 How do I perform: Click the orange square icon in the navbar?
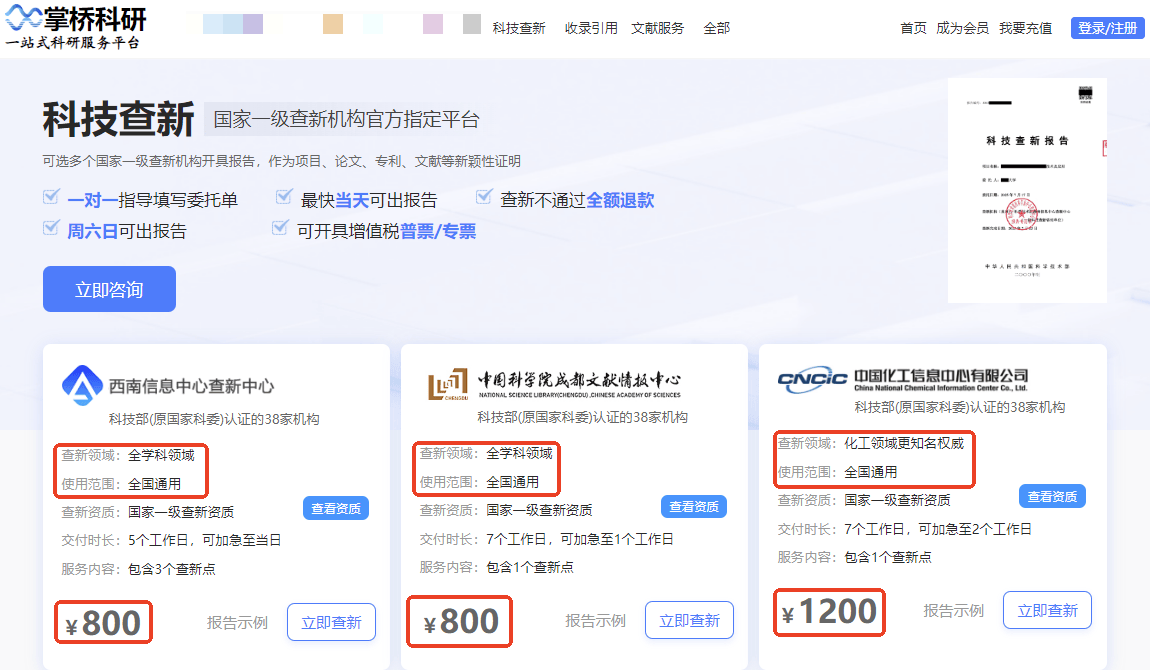[x=333, y=27]
